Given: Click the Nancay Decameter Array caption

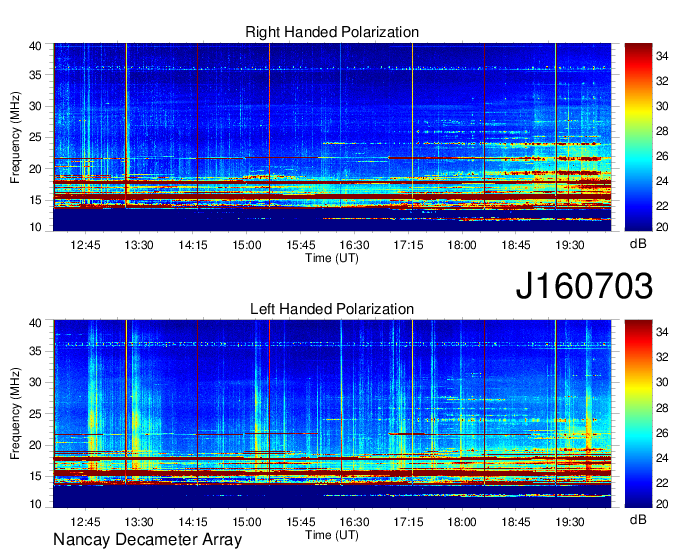Looking at the screenshot, I should tap(147, 539).
